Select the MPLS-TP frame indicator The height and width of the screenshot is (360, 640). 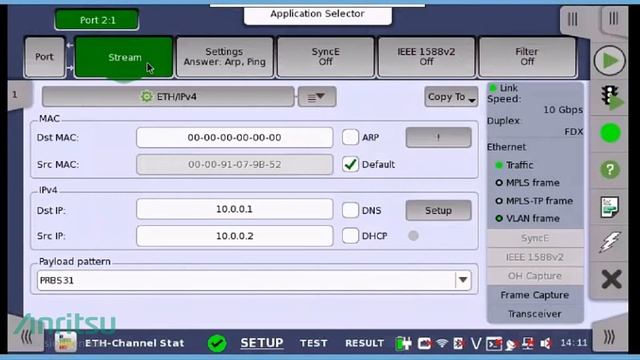point(499,201)
